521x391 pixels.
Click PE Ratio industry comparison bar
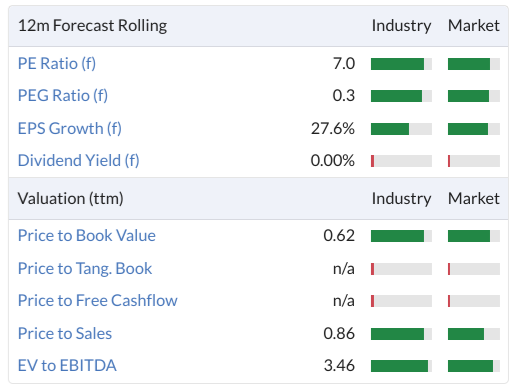tap(401, 64)
